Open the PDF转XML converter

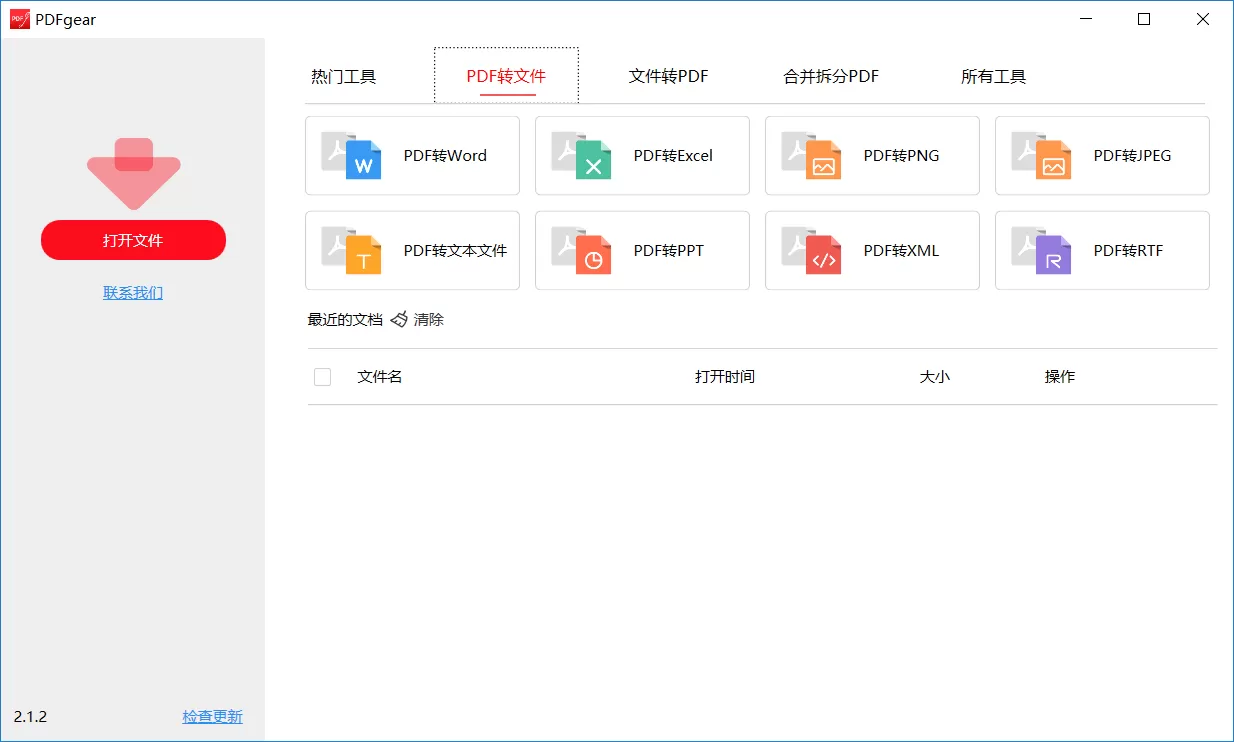point(871,250)
